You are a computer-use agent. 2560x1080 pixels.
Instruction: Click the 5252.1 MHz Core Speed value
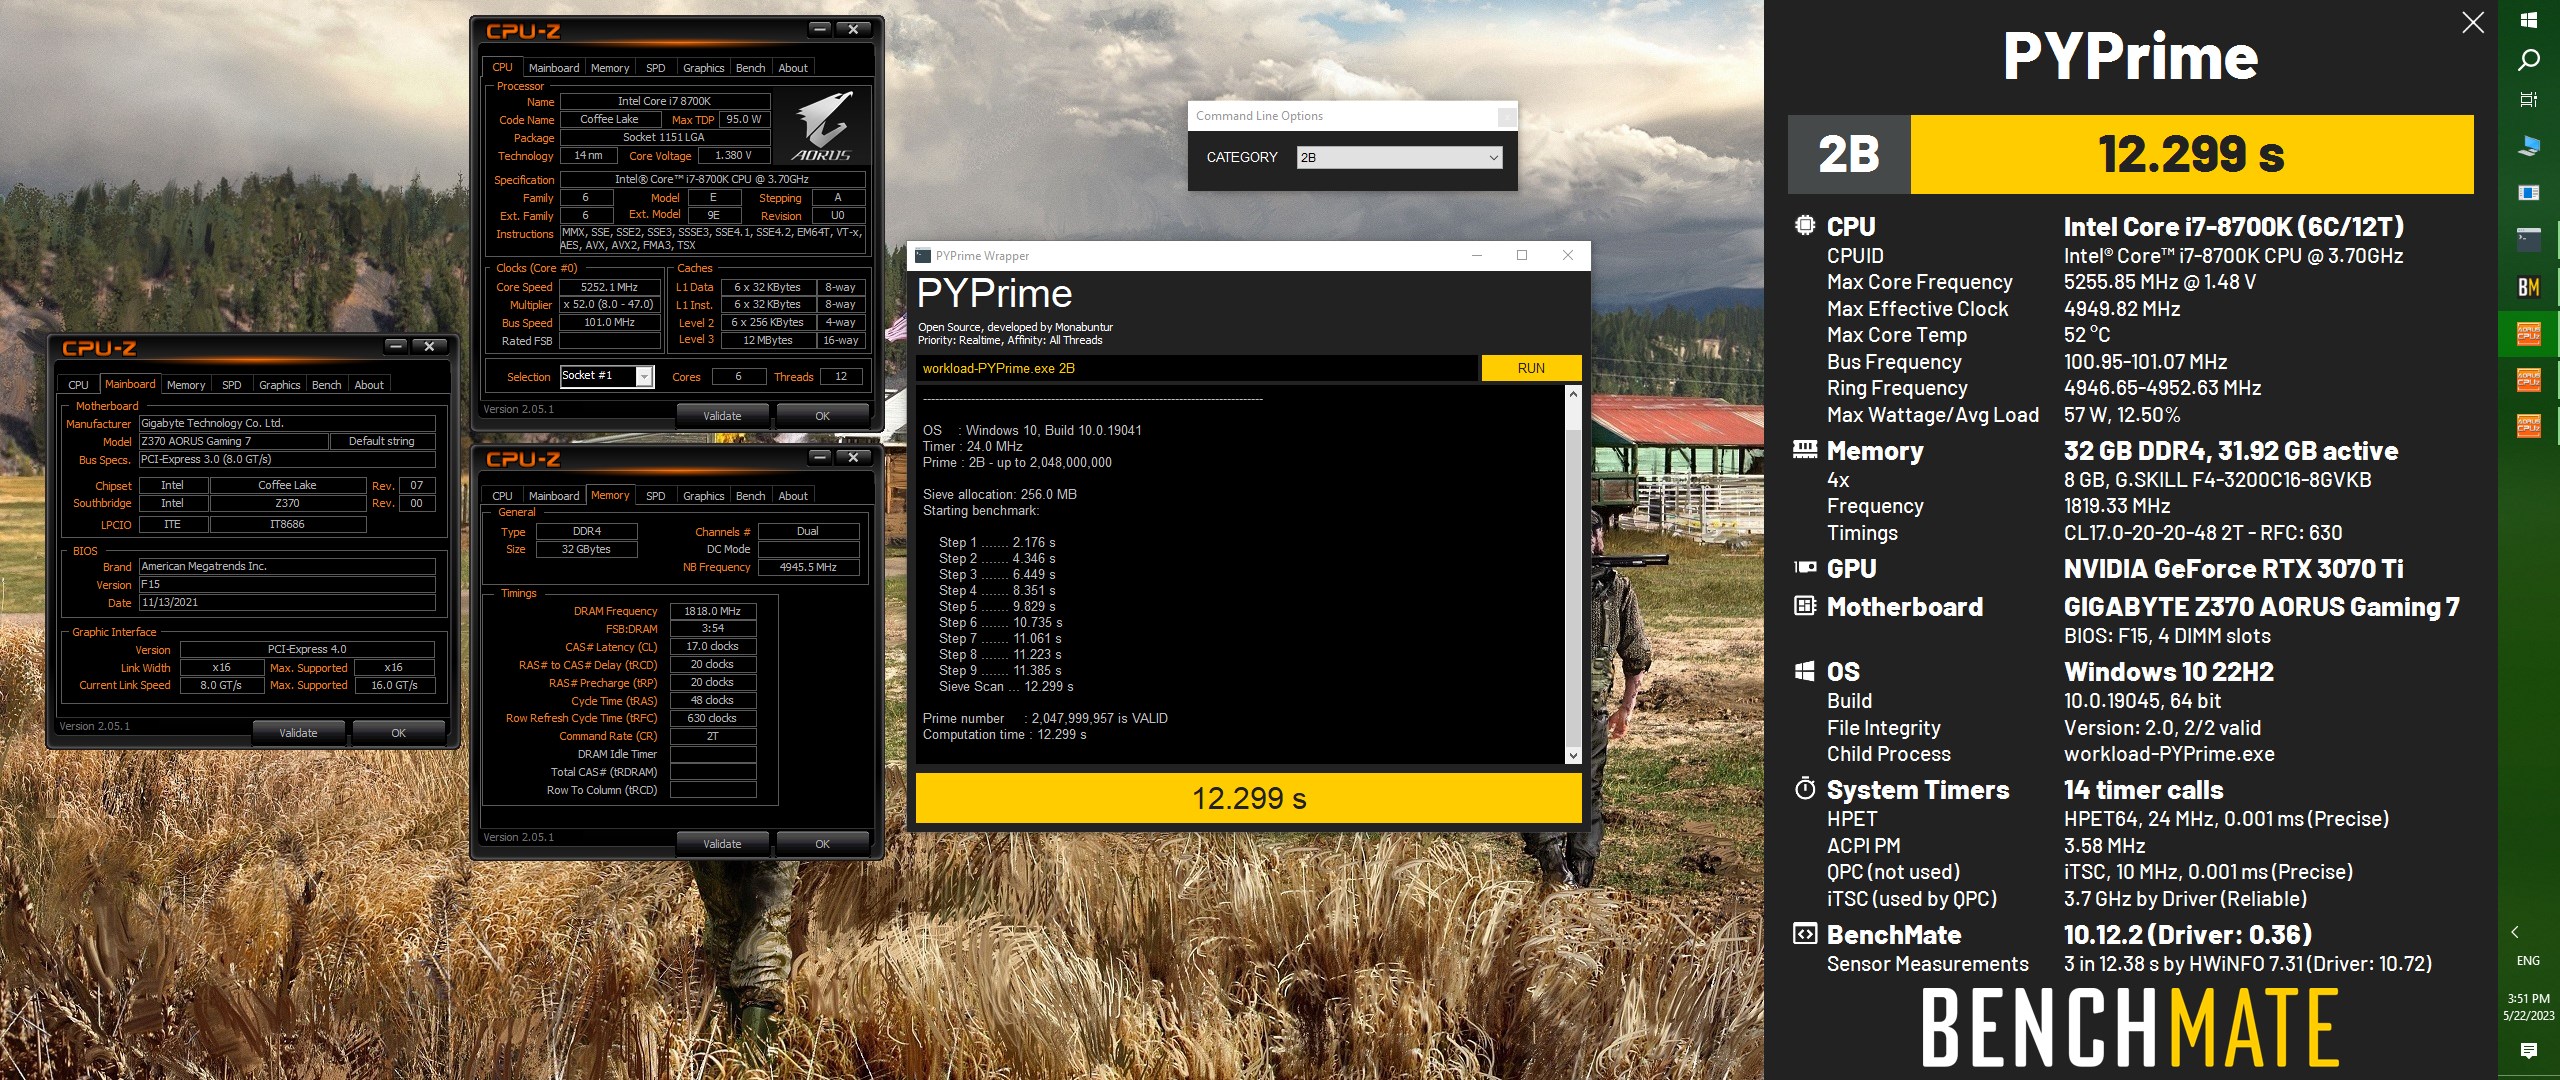609,287
